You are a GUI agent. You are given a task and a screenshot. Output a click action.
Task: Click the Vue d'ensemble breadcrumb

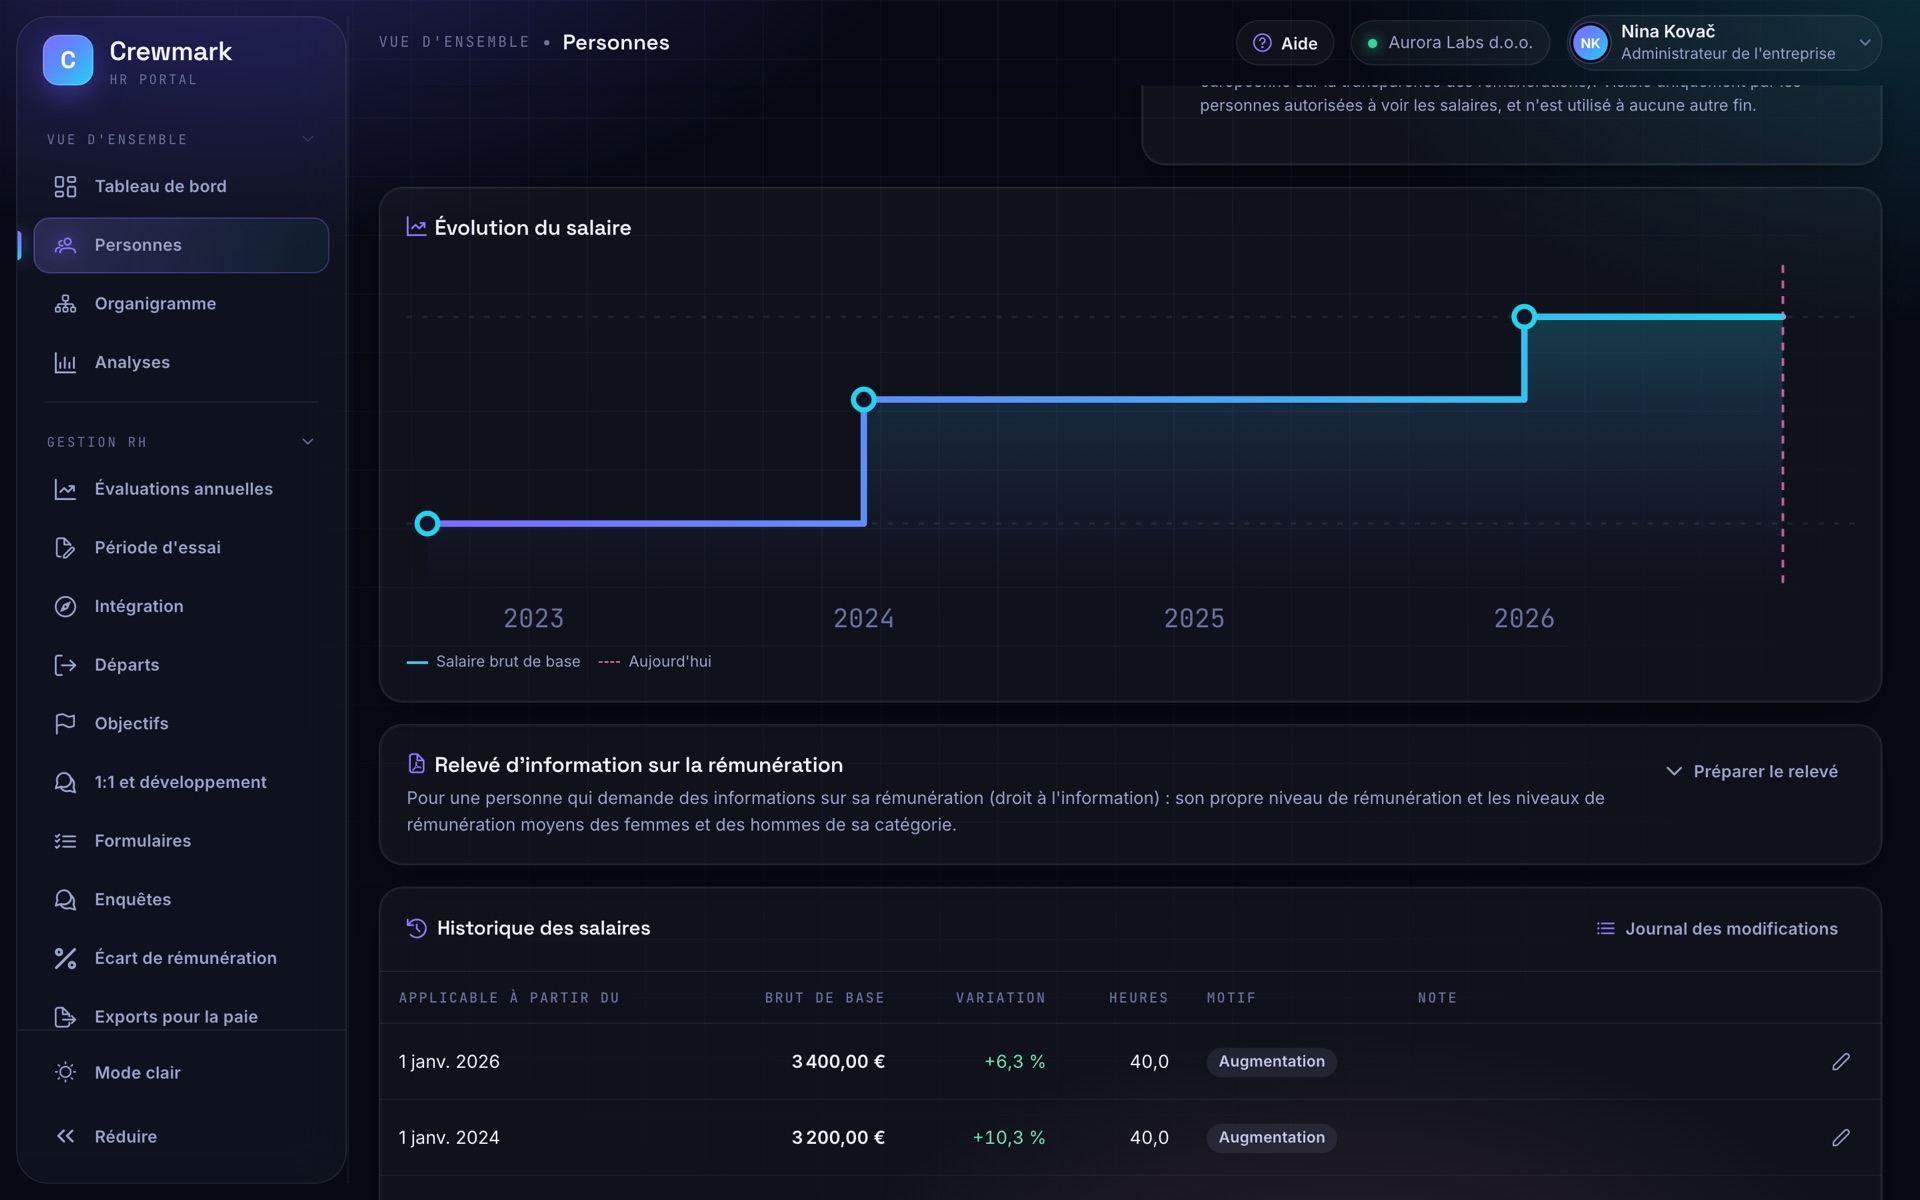[x=454, y=42]
